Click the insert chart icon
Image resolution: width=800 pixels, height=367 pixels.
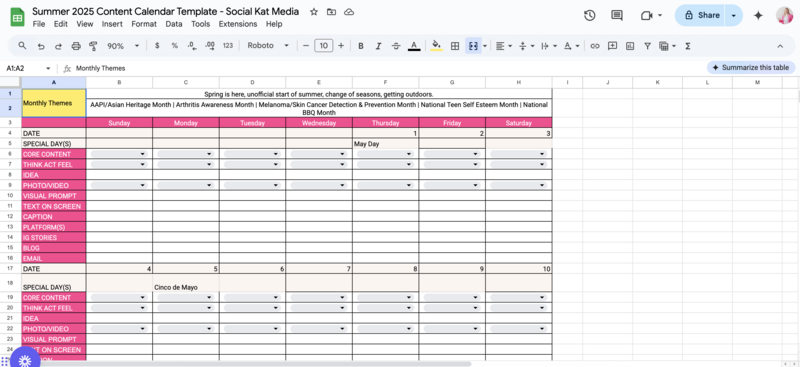[x=630, y=46]
